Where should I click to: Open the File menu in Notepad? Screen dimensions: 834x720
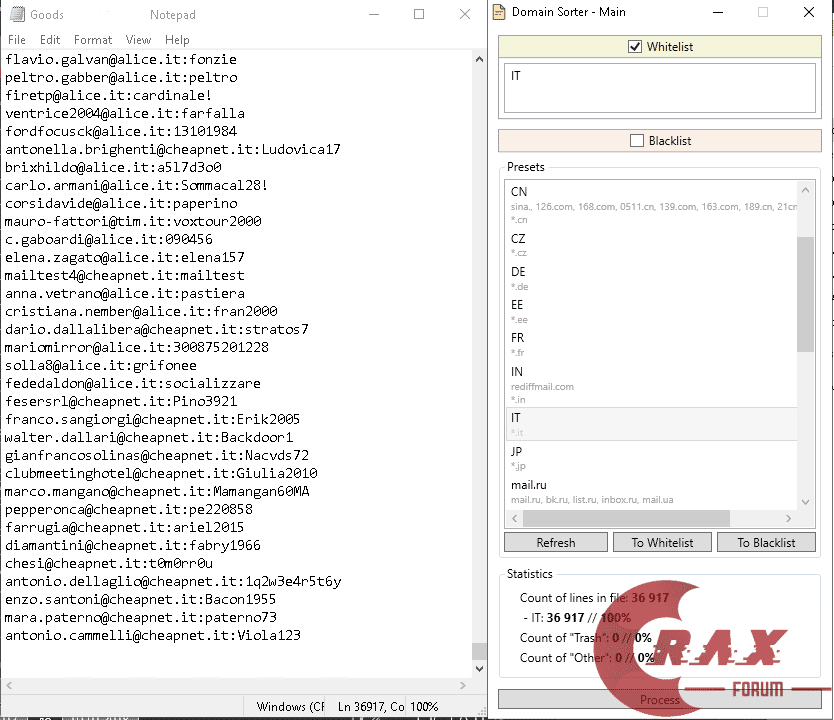[x=16, y=39]
